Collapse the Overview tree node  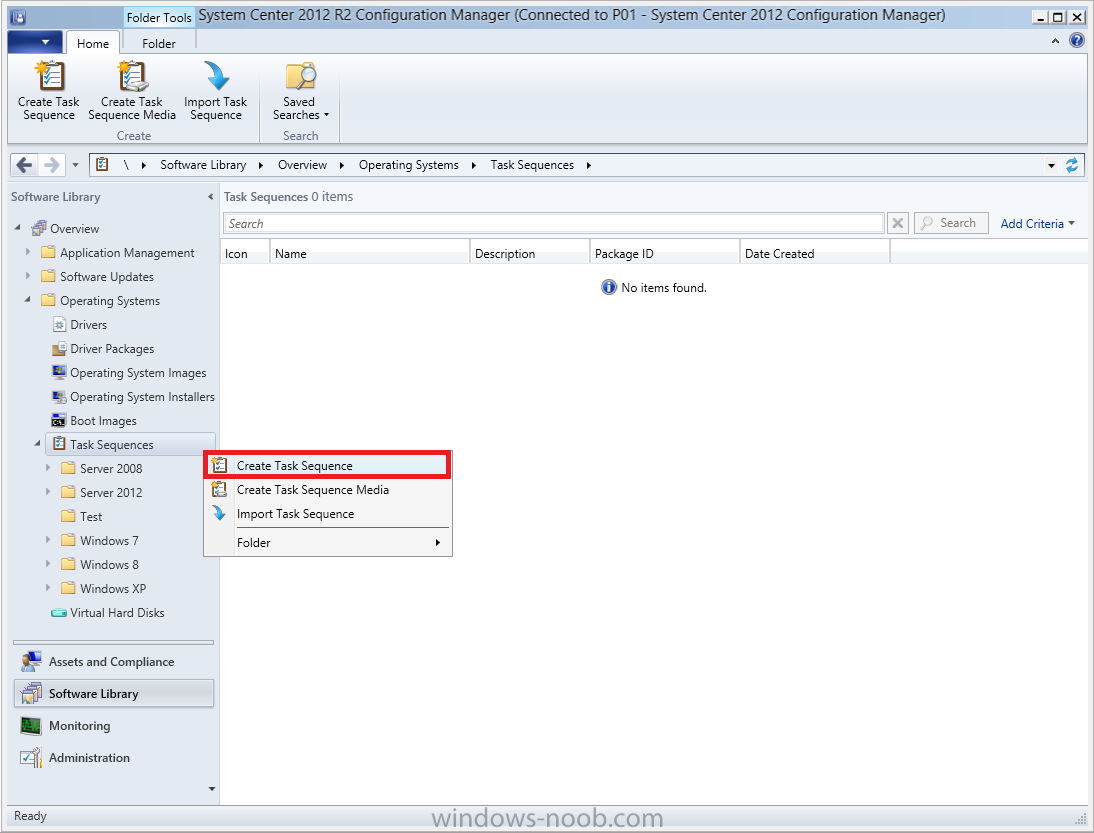(17, 227)
